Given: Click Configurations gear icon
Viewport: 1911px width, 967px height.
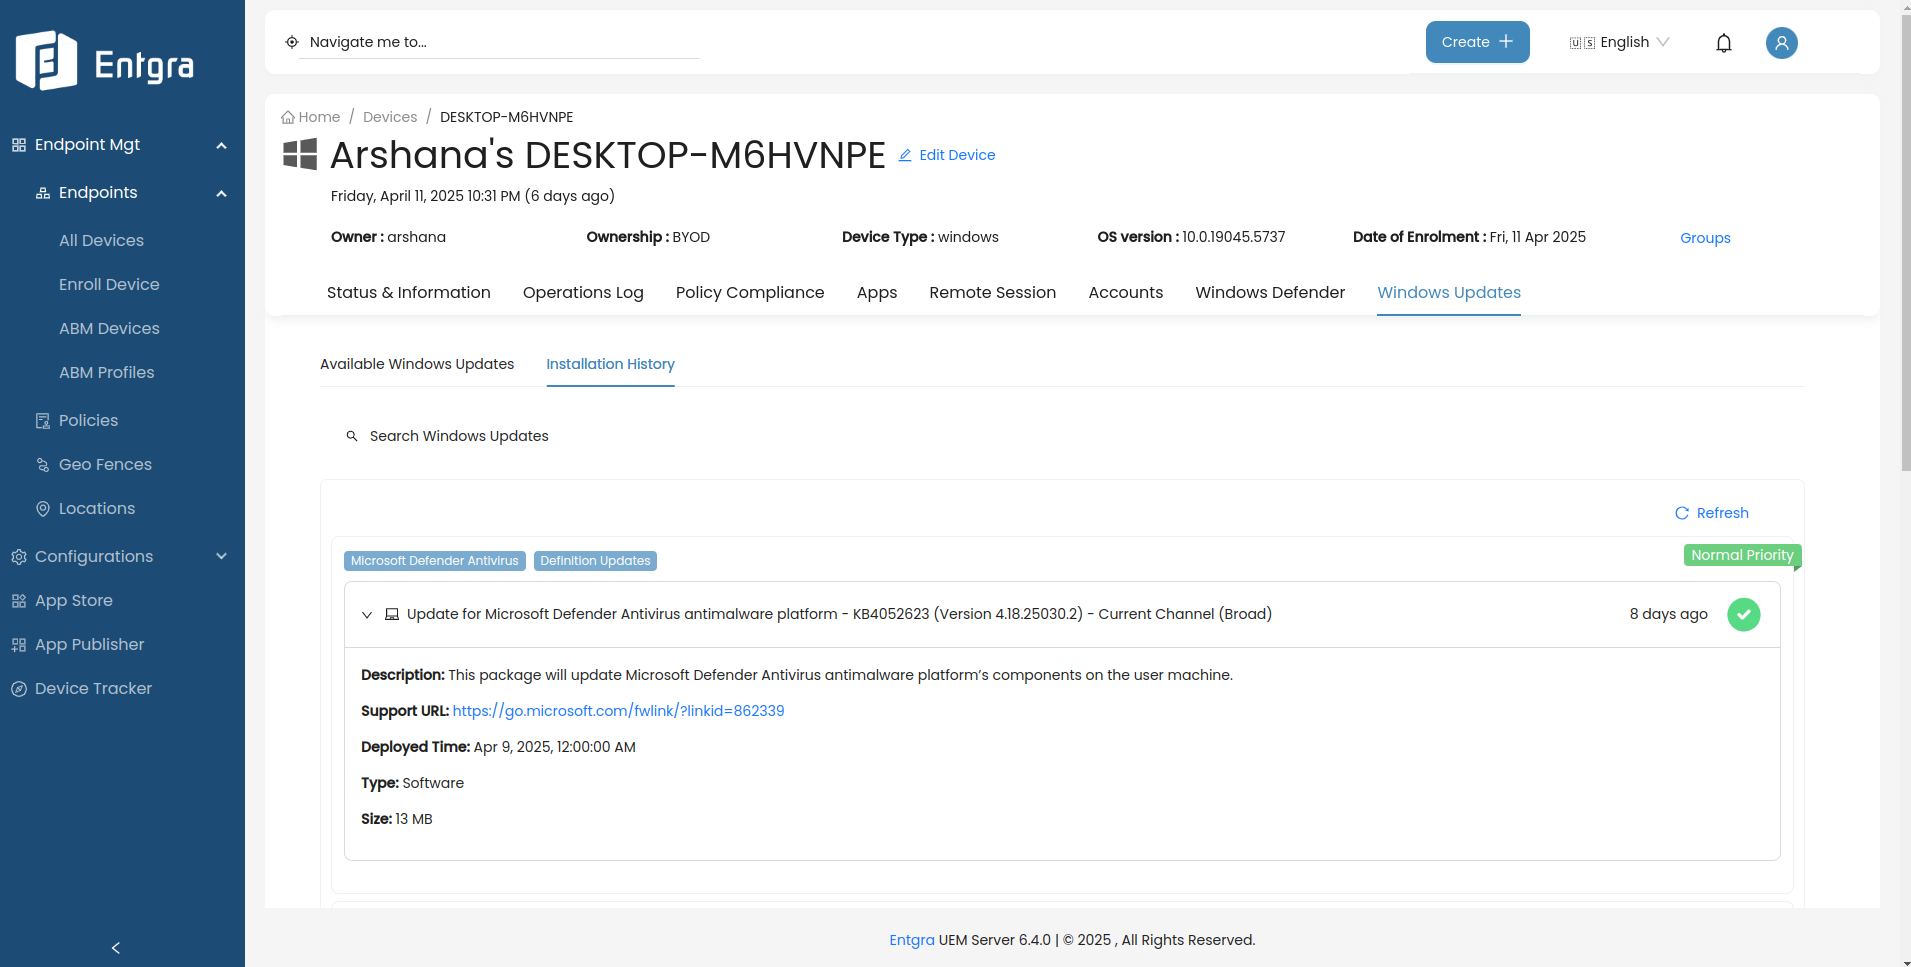Looking at the screenshot, I should pos(19,557).
